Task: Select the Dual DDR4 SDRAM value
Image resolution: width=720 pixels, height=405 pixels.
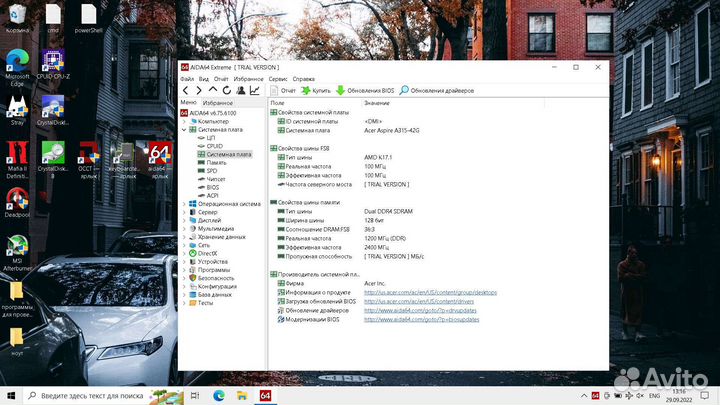Action: coord(388,212)
